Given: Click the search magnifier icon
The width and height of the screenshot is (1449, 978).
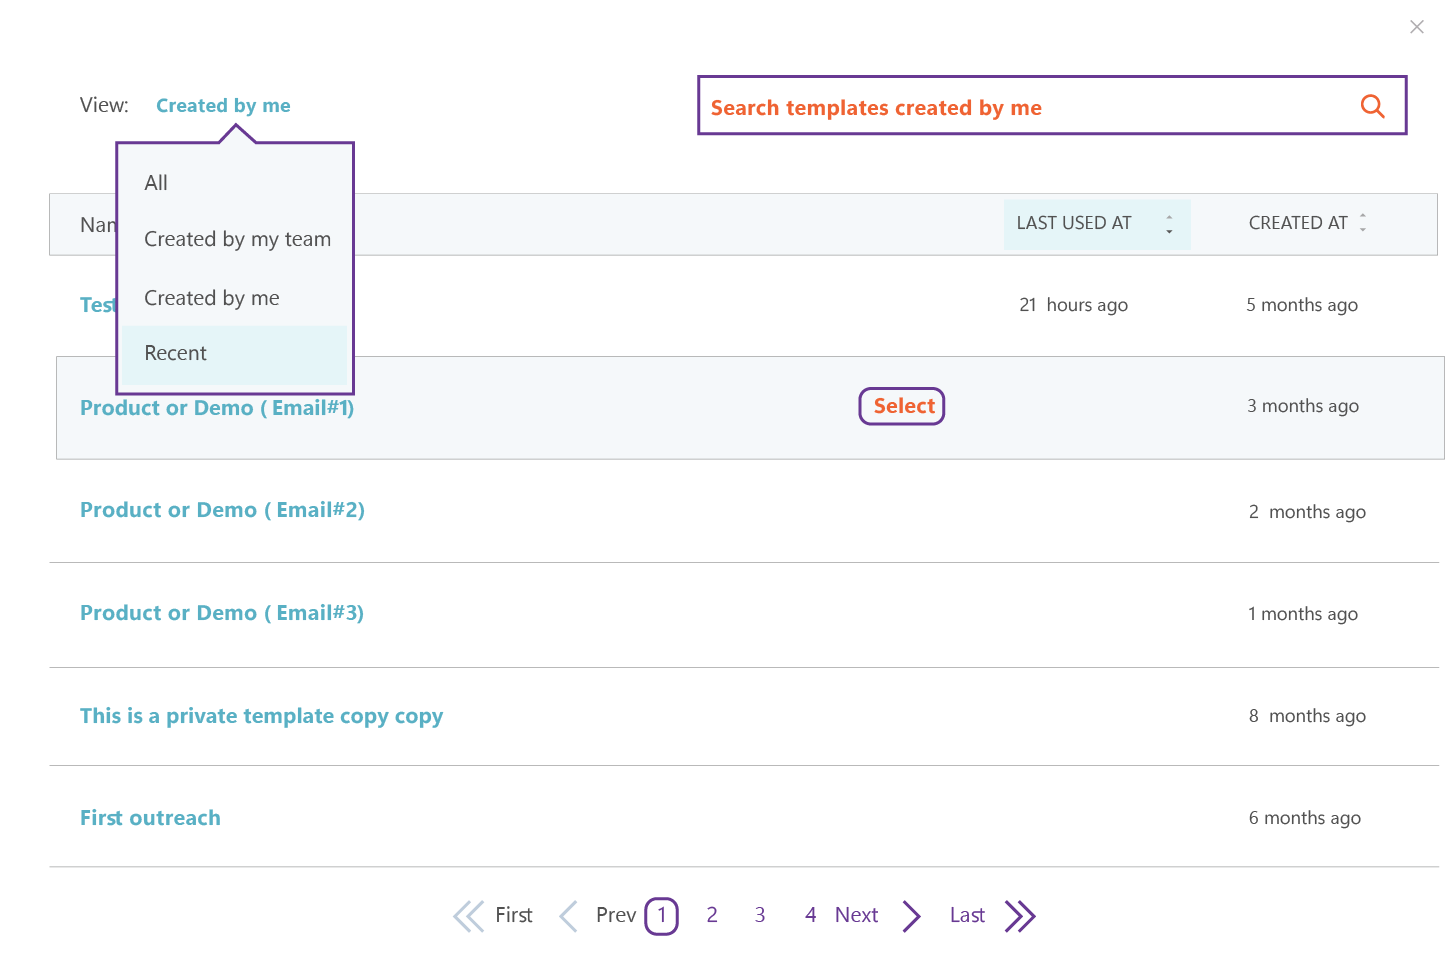Looking at the screenshot, I should point(1372,106).
